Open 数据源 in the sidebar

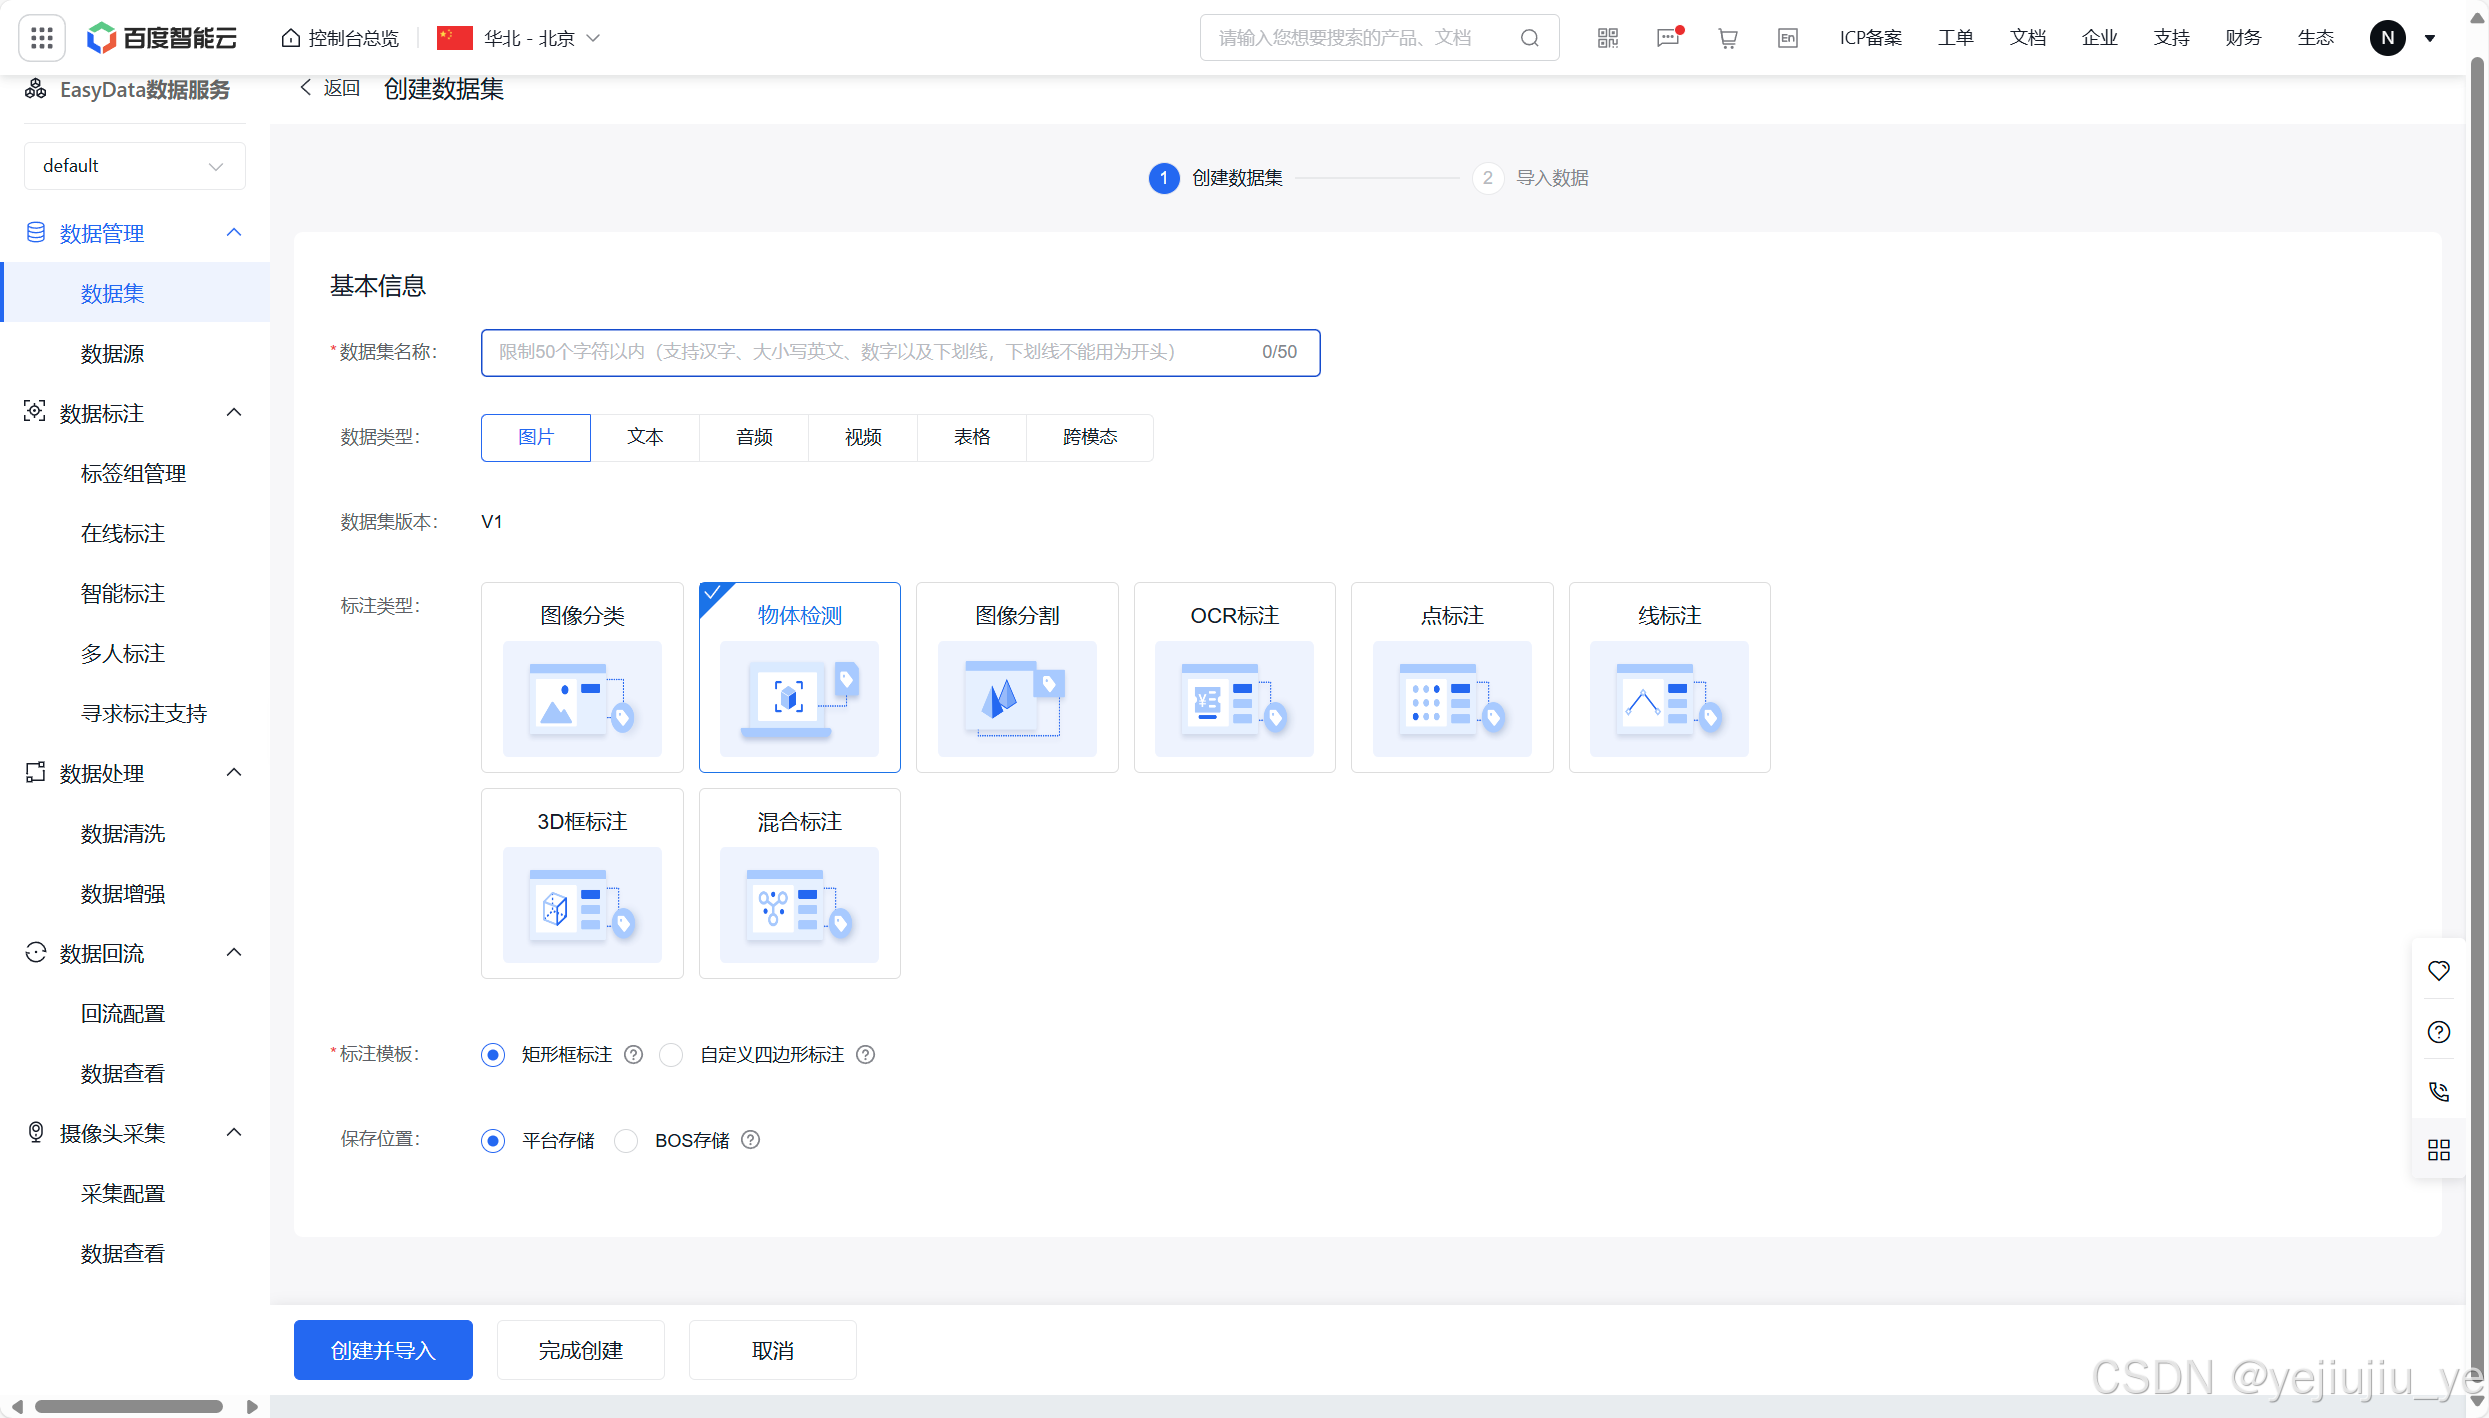click(x=112, y=353)
